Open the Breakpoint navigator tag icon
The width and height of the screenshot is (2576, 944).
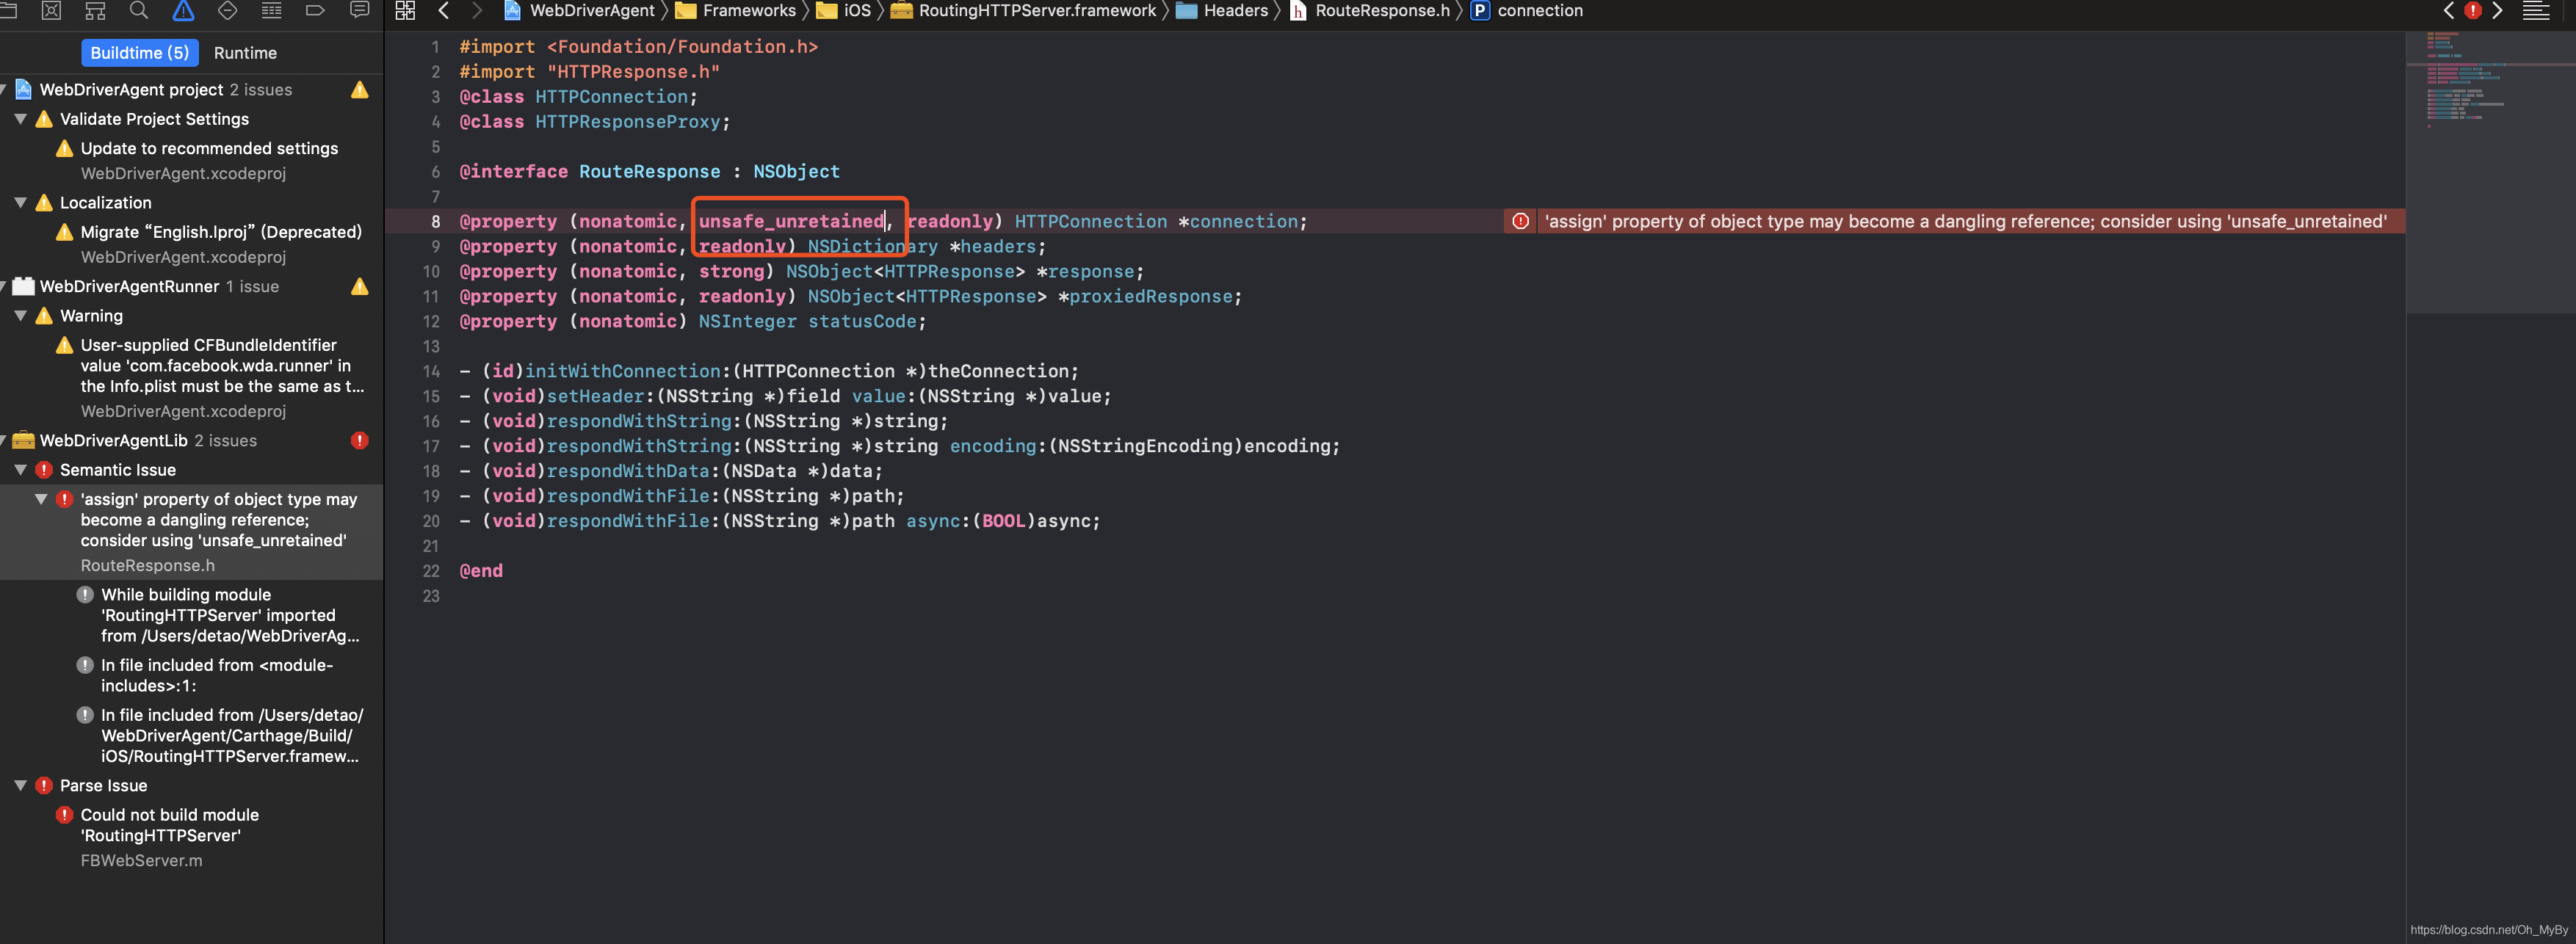315,11
